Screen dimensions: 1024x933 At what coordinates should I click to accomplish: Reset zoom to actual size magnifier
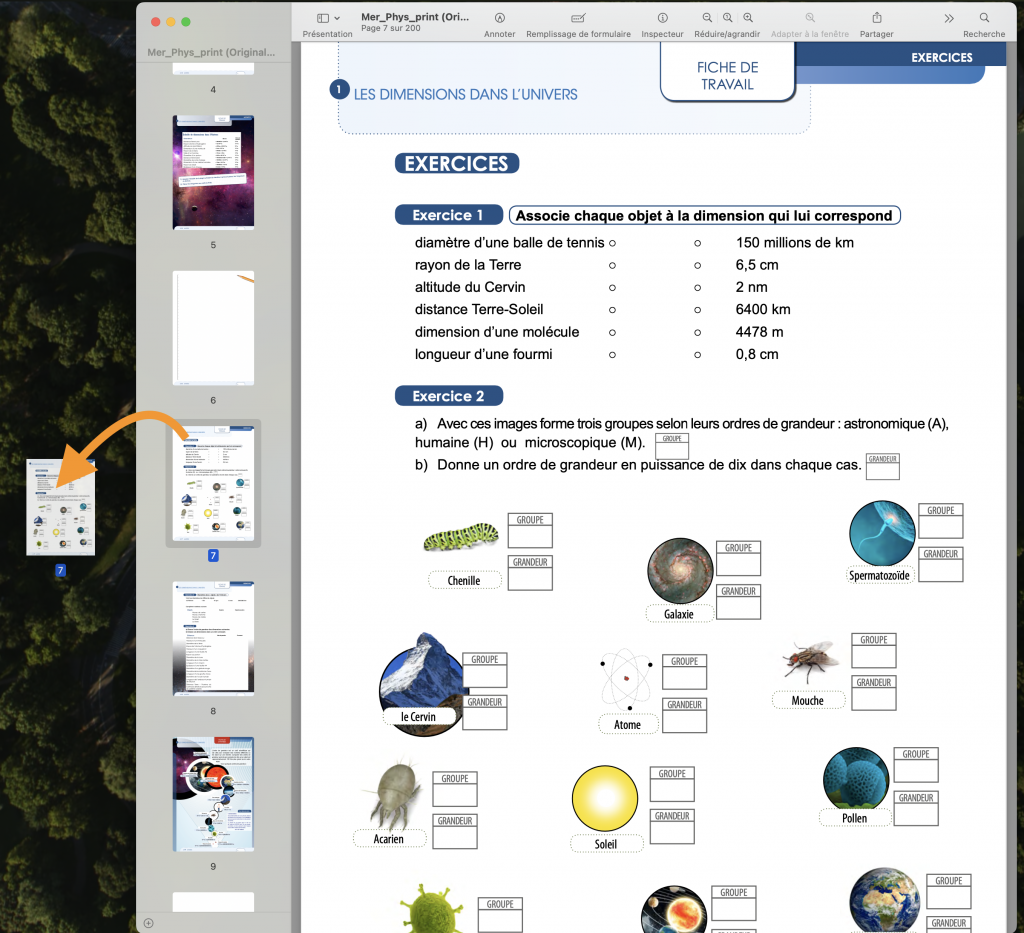(728, 18)
